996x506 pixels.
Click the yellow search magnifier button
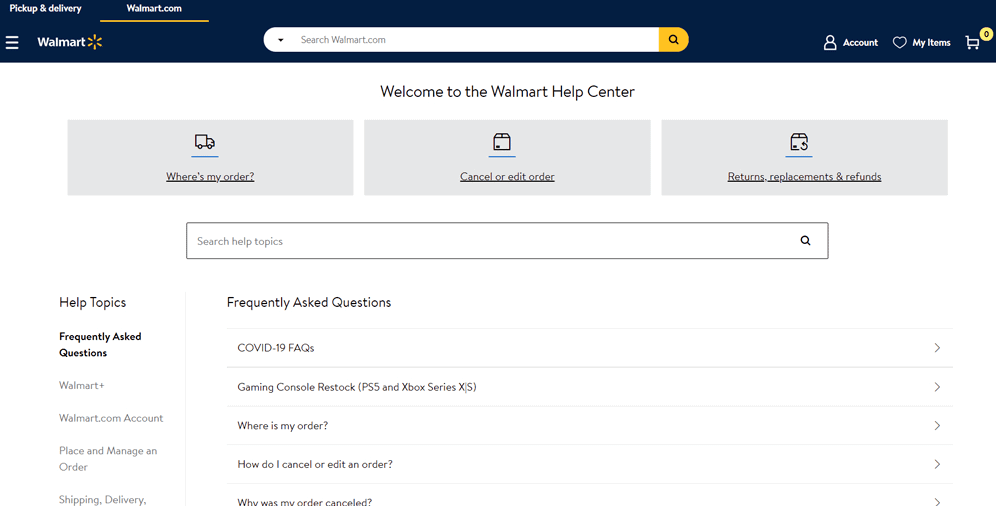673,39
